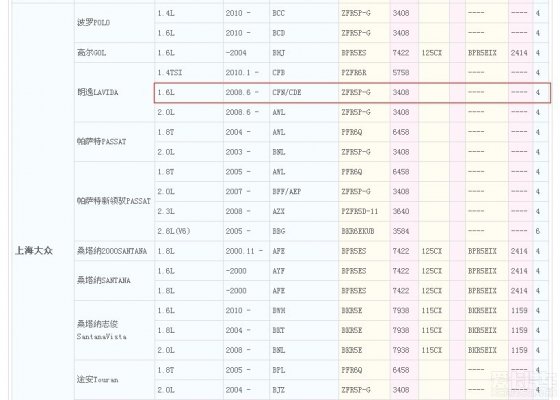Screen dimensions: 560x400
Task: Click engine code BCC
Action: click(x=279, y=13)
